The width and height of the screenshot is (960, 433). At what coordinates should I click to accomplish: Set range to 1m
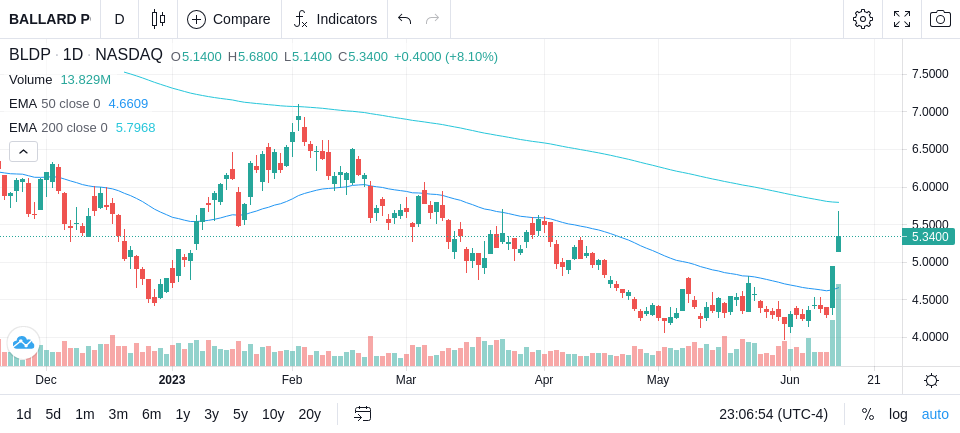point(84,415)
